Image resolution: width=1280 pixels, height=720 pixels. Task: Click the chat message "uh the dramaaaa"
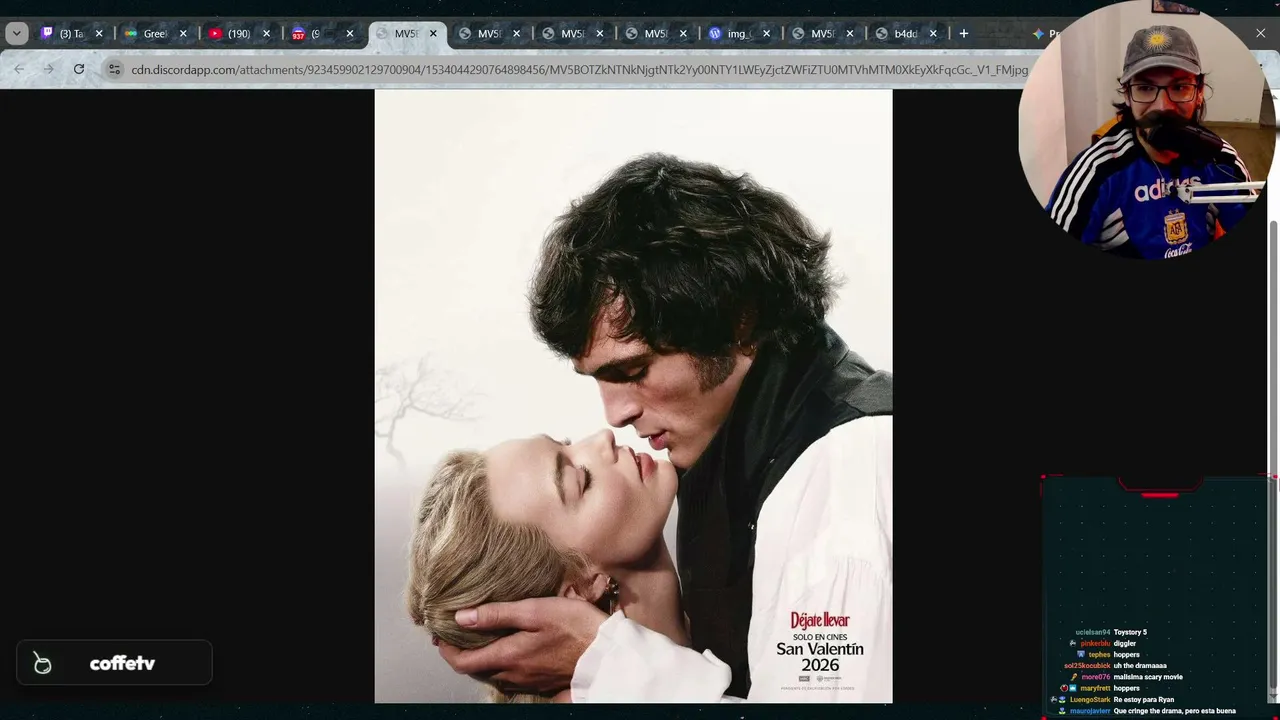1139,665
